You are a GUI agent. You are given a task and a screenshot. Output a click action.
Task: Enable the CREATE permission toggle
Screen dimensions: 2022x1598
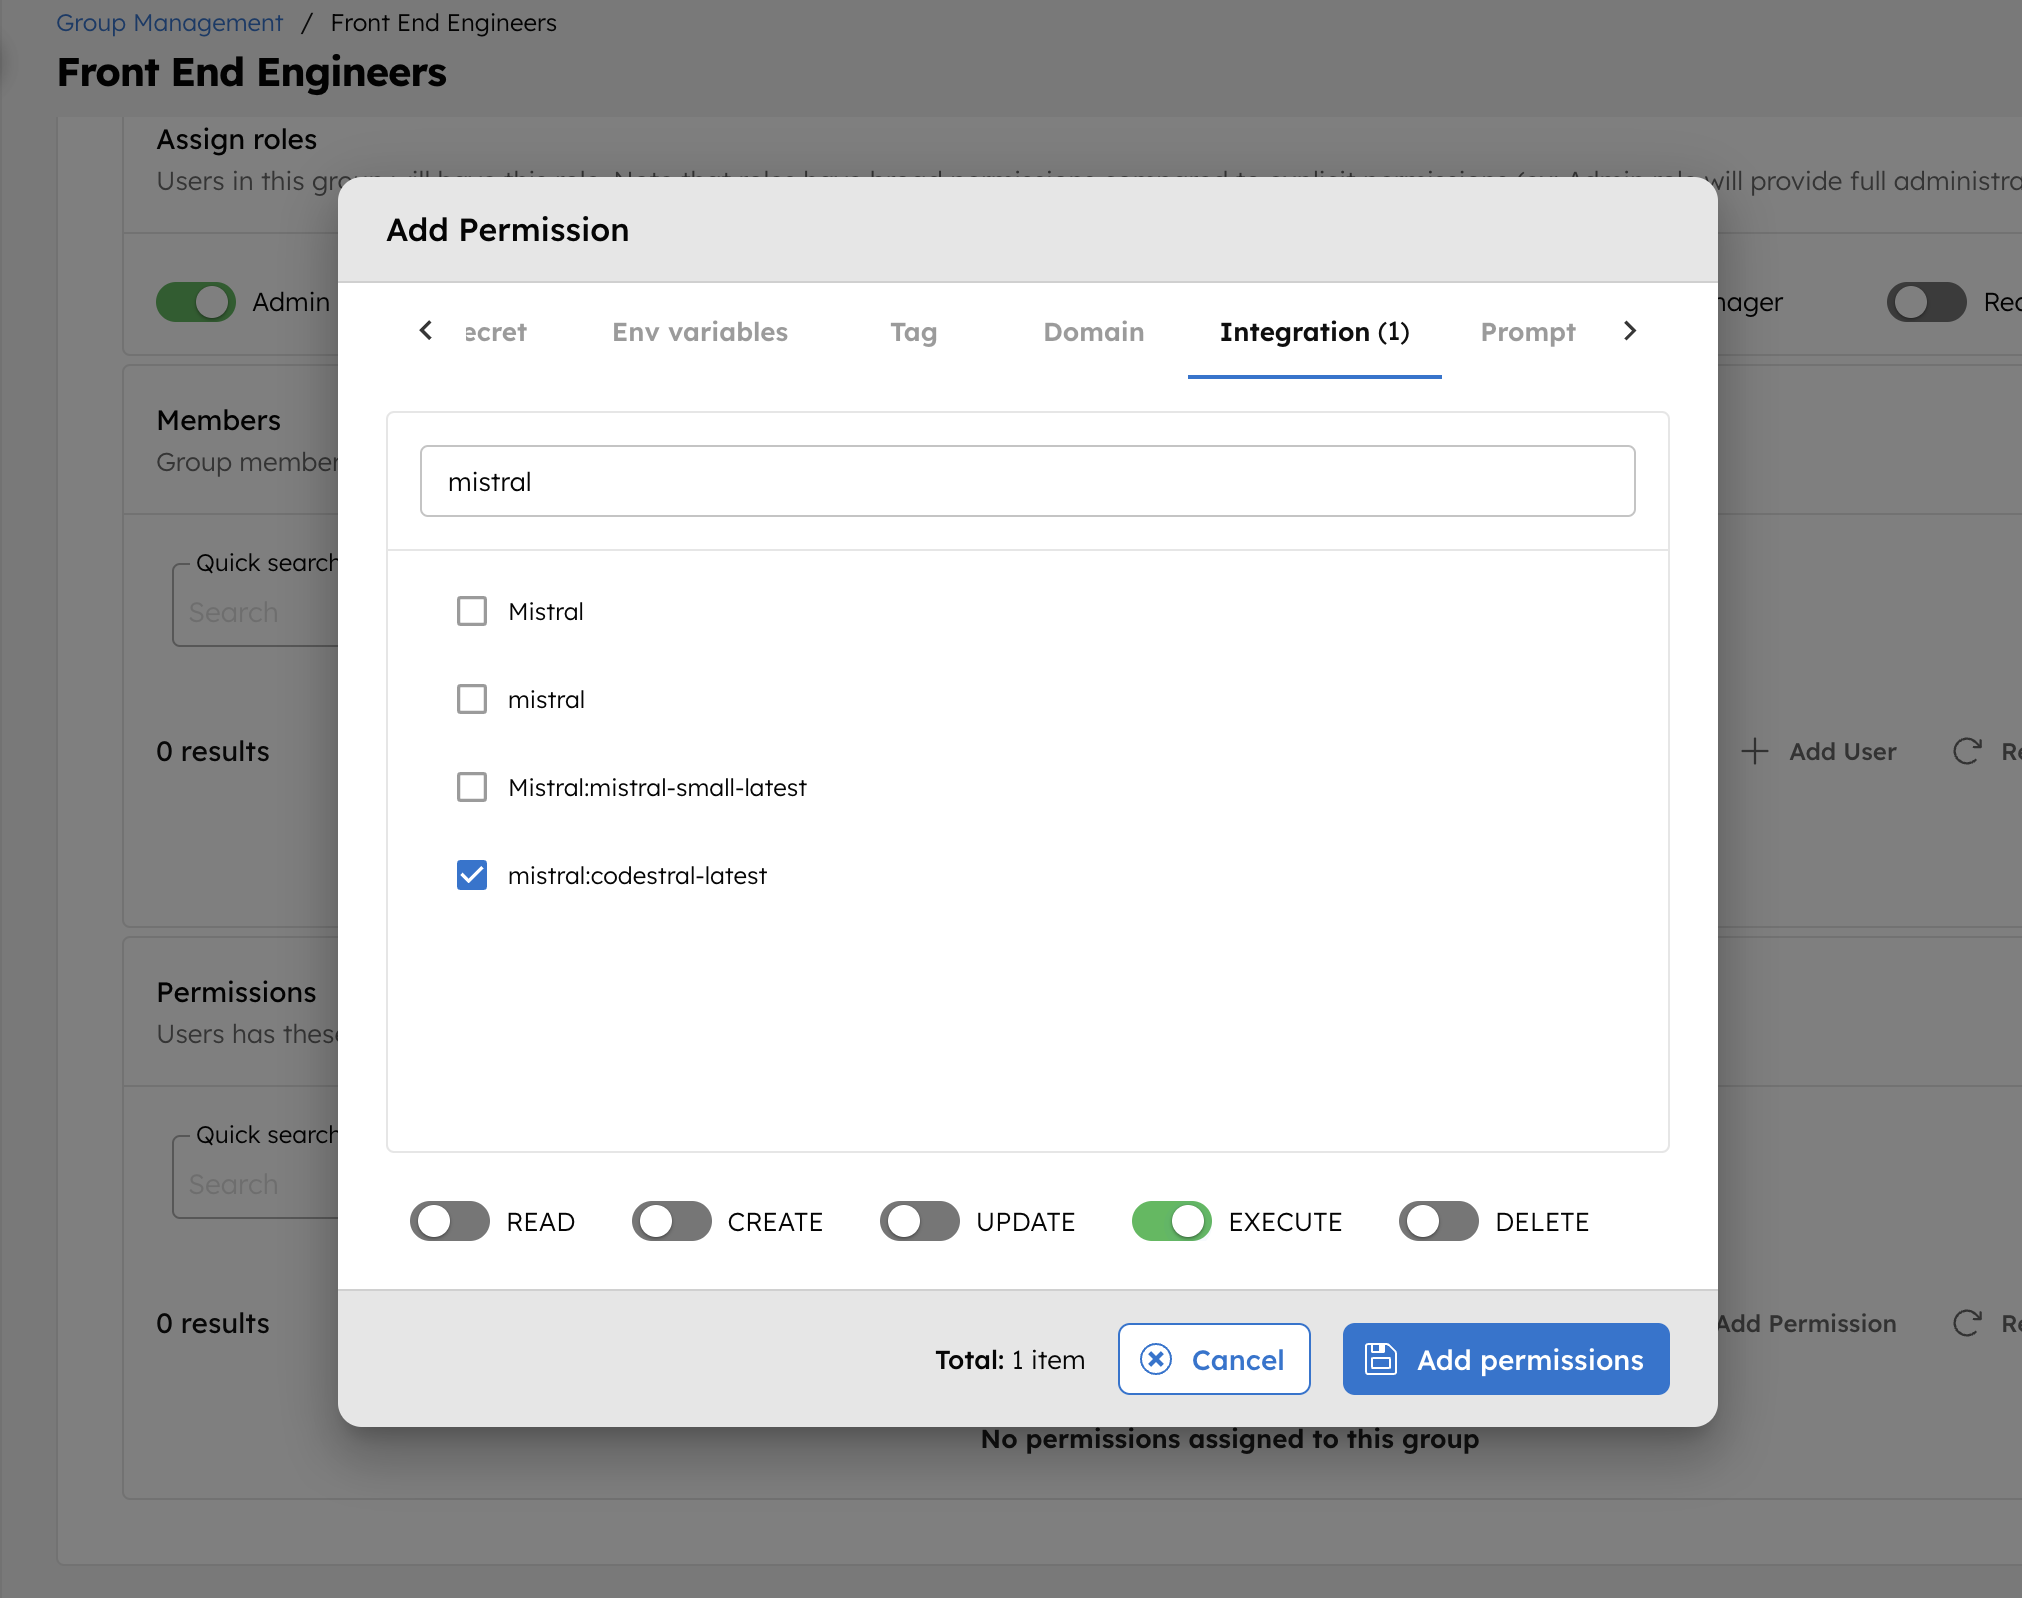tap(671, 1221)
